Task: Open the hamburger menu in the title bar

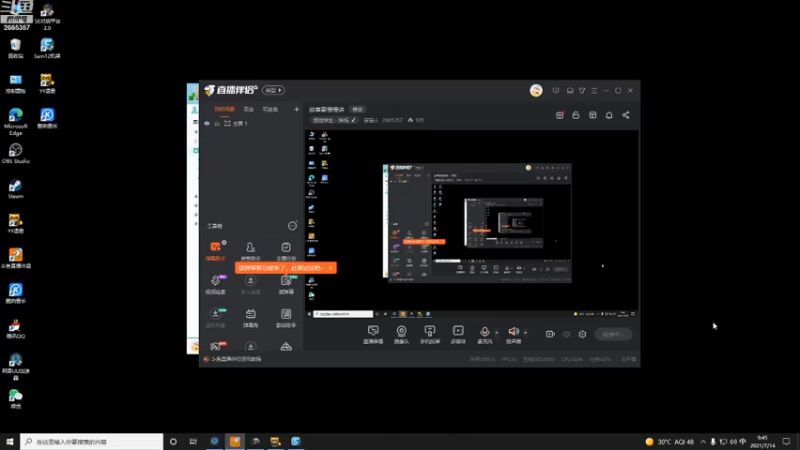Action: [594, 90]
